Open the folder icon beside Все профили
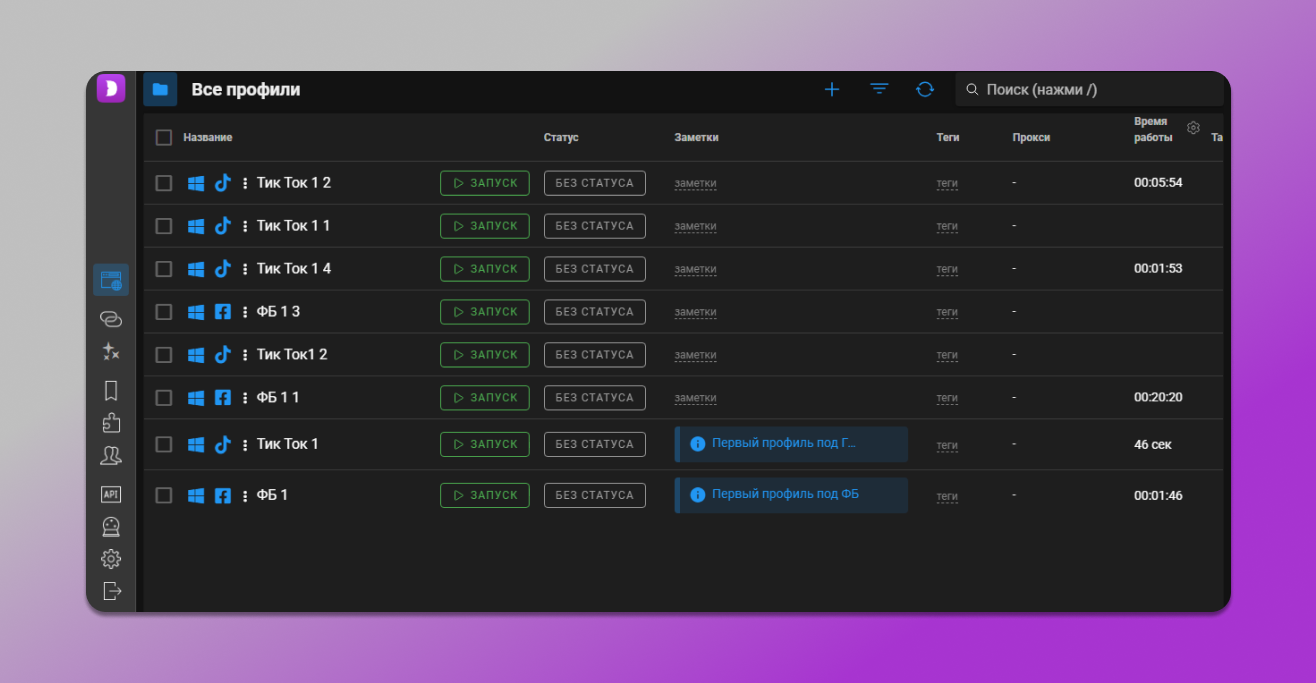The width and height of the screenshot is (1316, 683). click(160, 89)
